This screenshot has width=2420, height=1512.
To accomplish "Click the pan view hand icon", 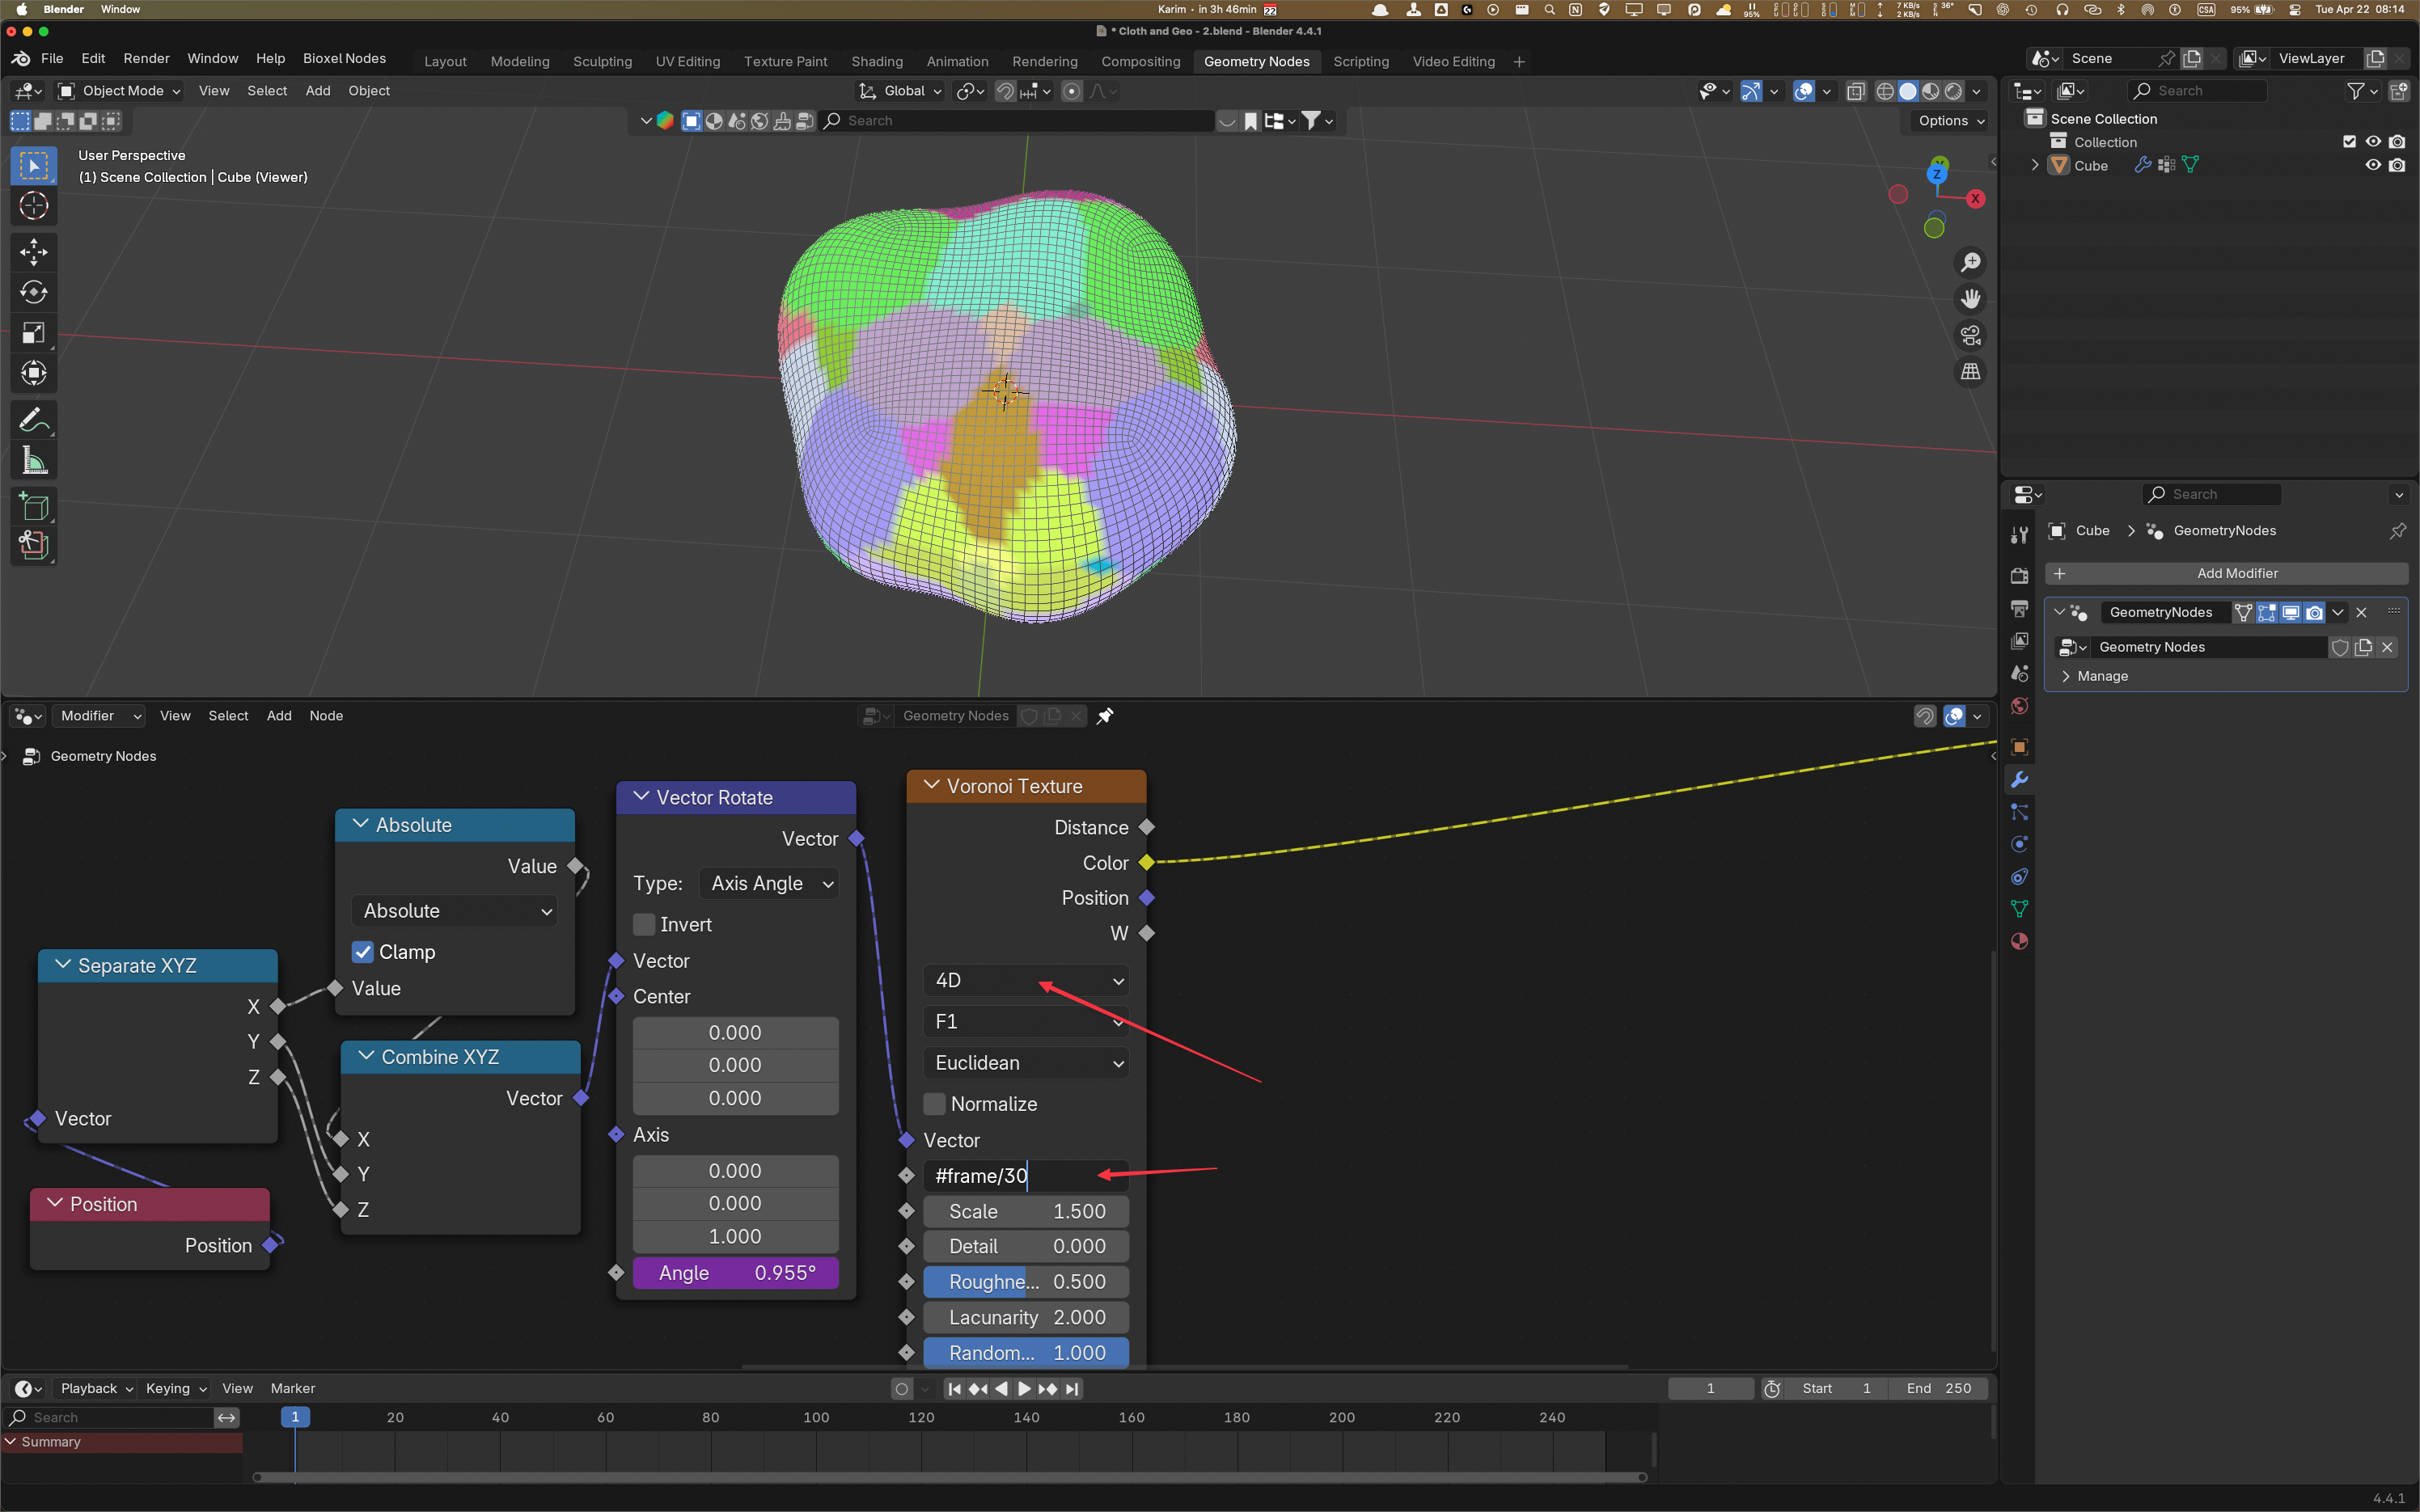I will coord(1970,299).
